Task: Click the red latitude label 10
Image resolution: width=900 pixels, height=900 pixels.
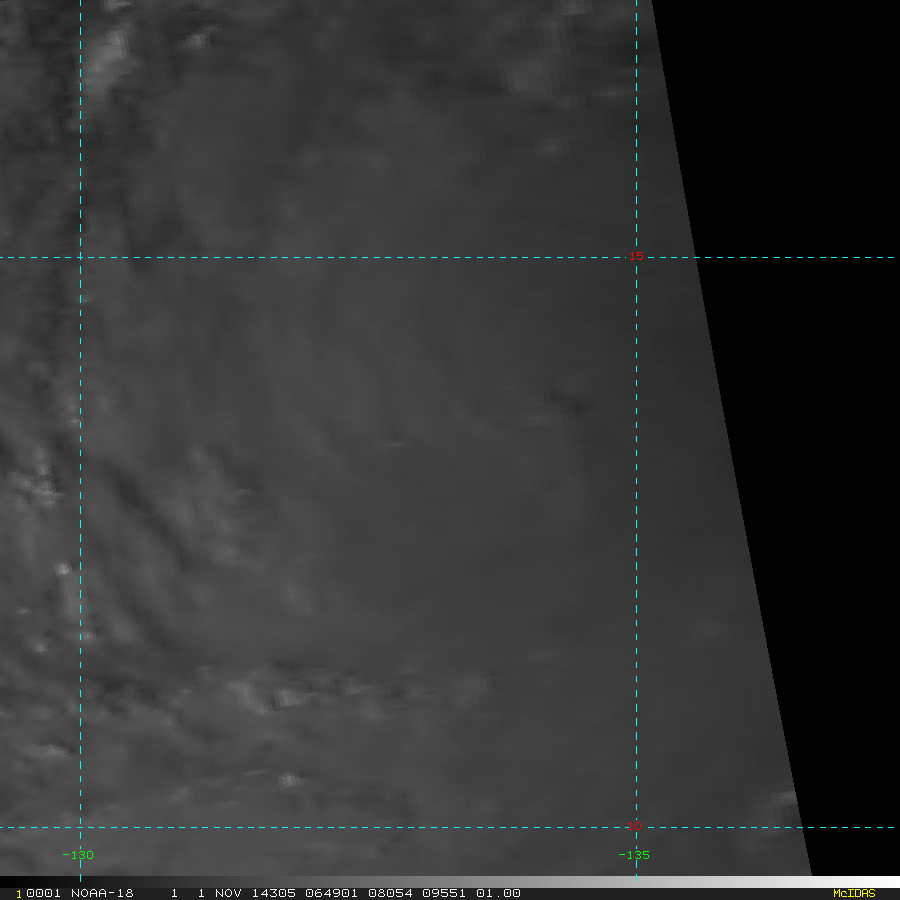Action: click(634, 826)
